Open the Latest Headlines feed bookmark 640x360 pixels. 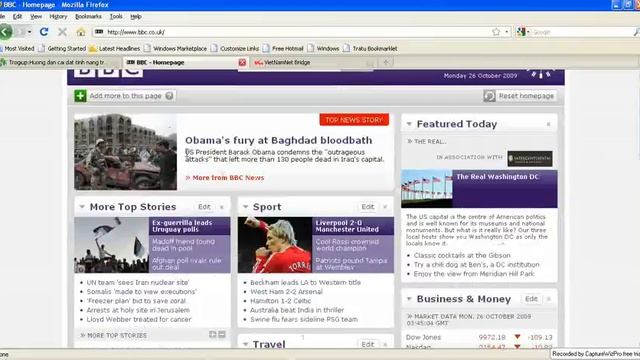coord(114,49)
